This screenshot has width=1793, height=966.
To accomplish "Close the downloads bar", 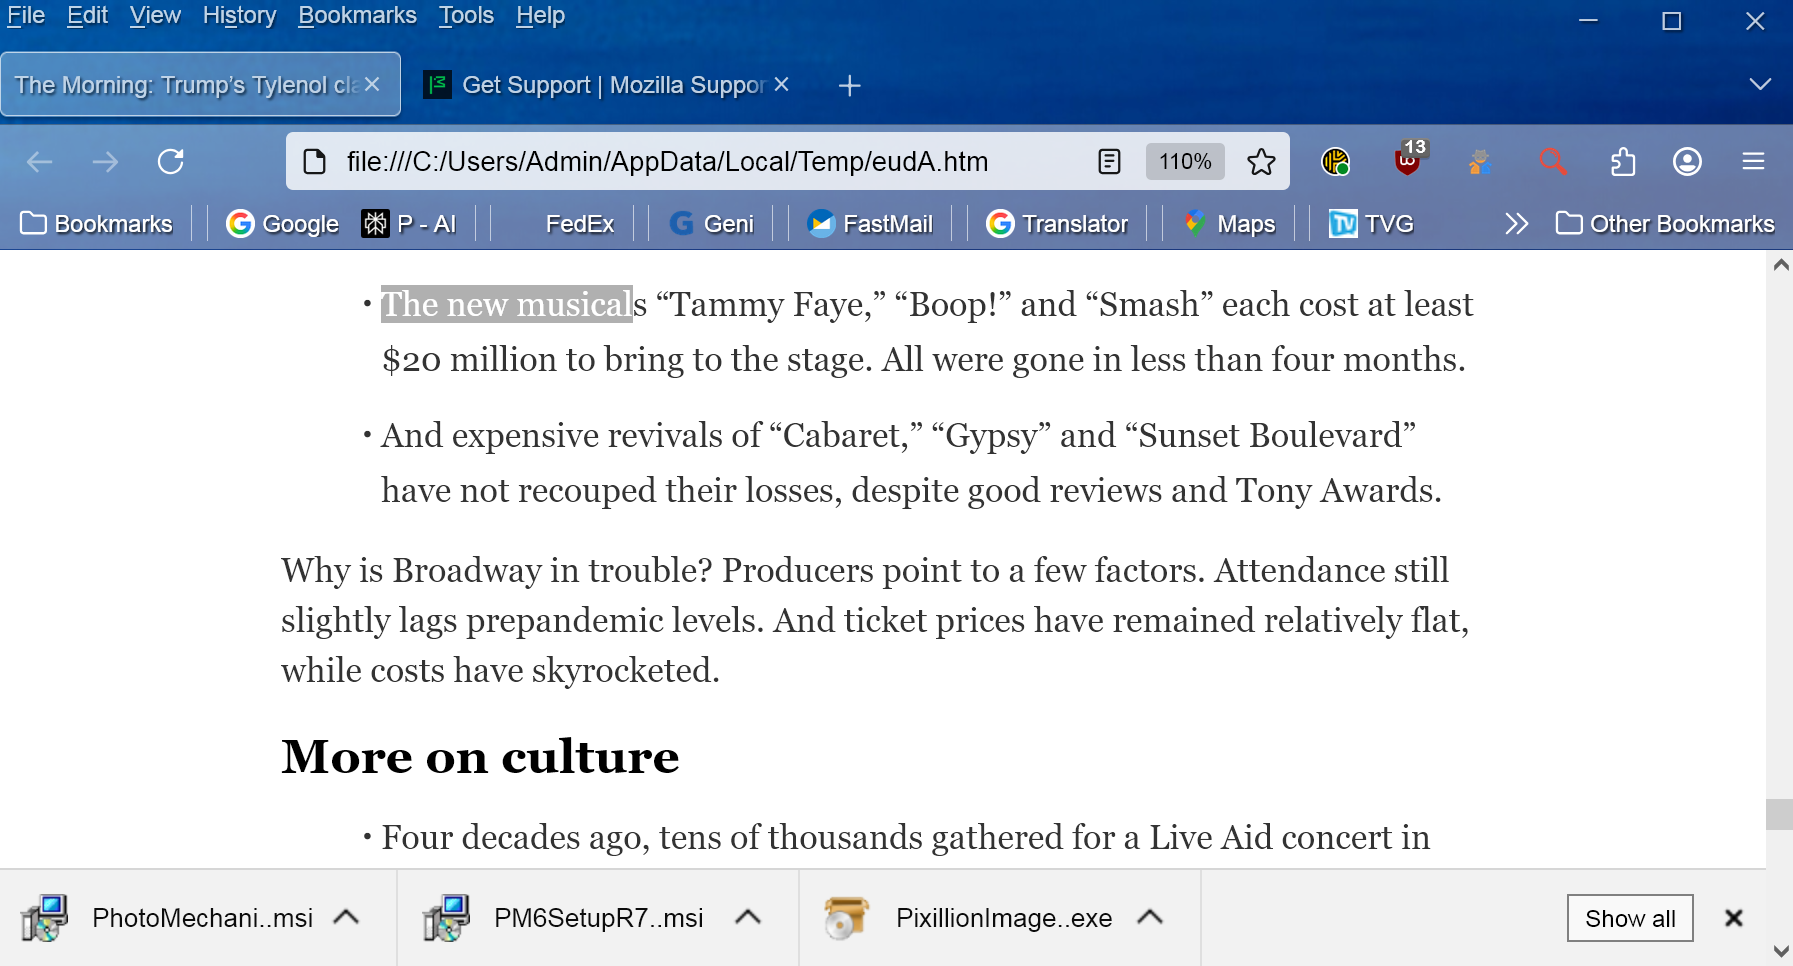I will (x=1734, y=918).
